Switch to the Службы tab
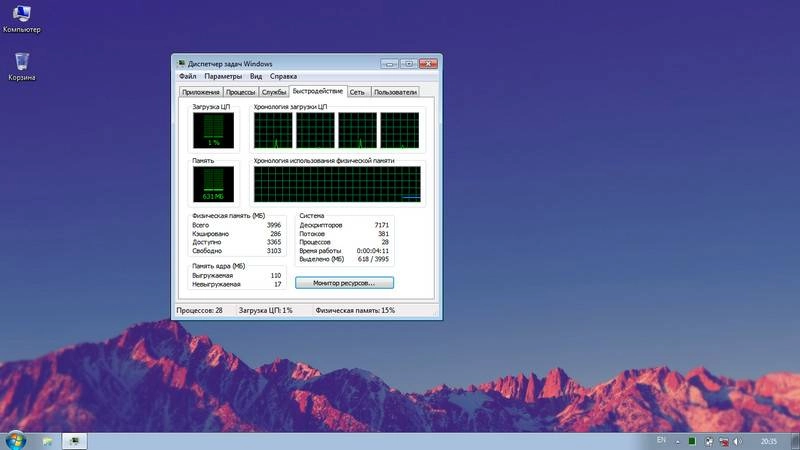The height and width of the screenshot is (450, 800). tap(274, 92)
